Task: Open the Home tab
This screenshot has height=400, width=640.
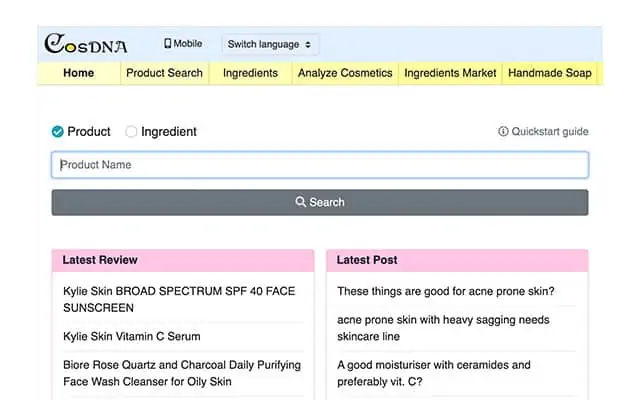Action: point(78,73)
